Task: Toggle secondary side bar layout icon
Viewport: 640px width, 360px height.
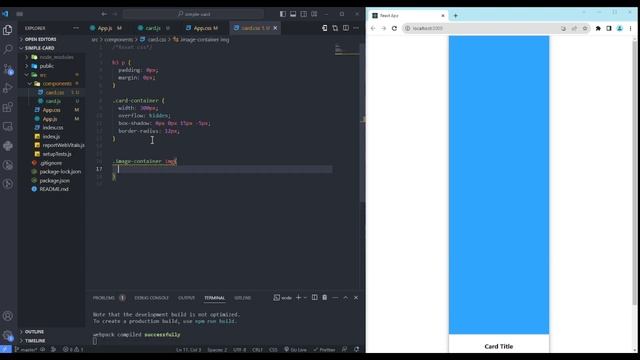Action: click(x=304, y=14)
